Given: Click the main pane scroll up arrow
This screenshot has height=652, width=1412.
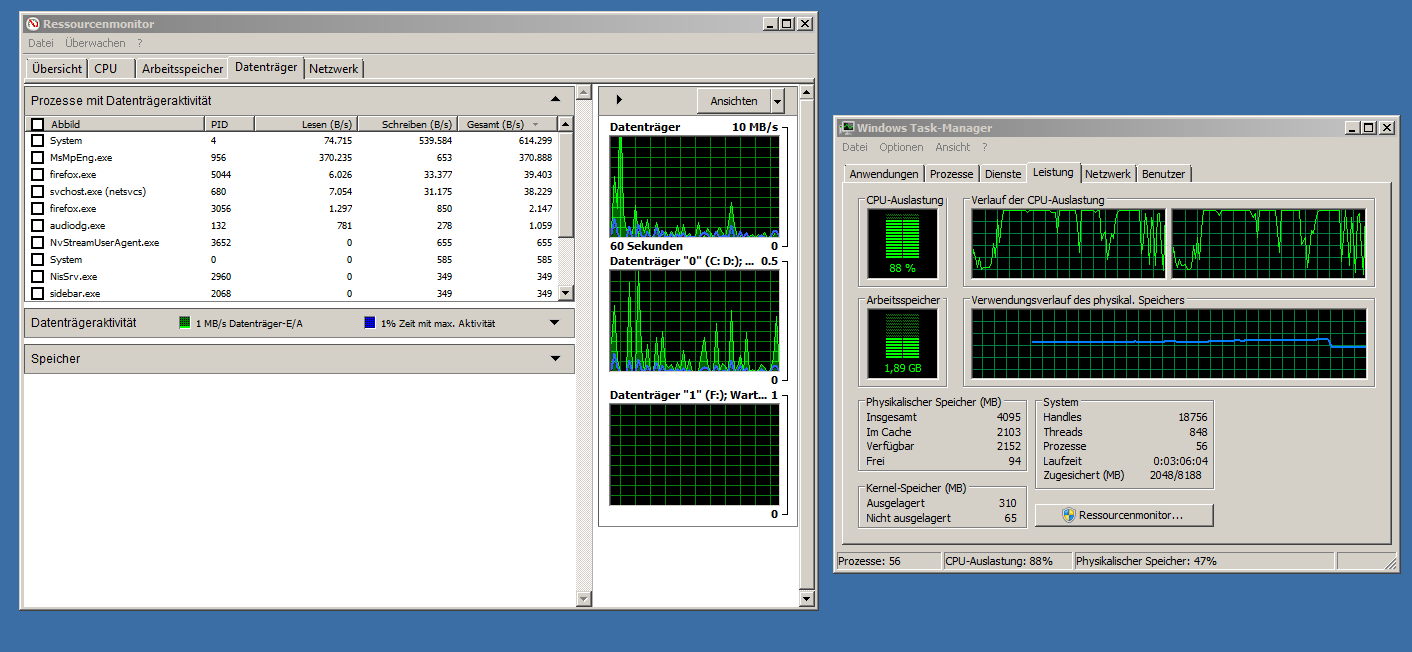Looking at the screenshot, I should click(584, 93).
